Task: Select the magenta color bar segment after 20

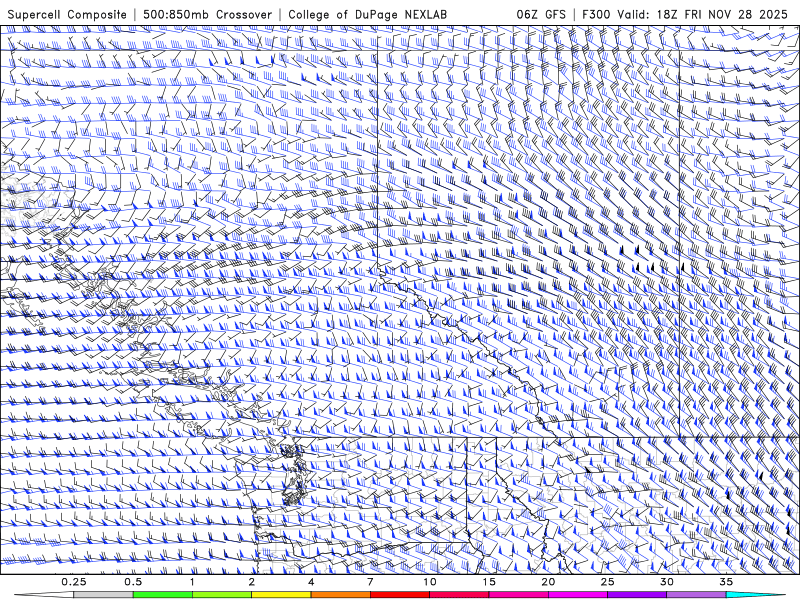Action: 578,595
